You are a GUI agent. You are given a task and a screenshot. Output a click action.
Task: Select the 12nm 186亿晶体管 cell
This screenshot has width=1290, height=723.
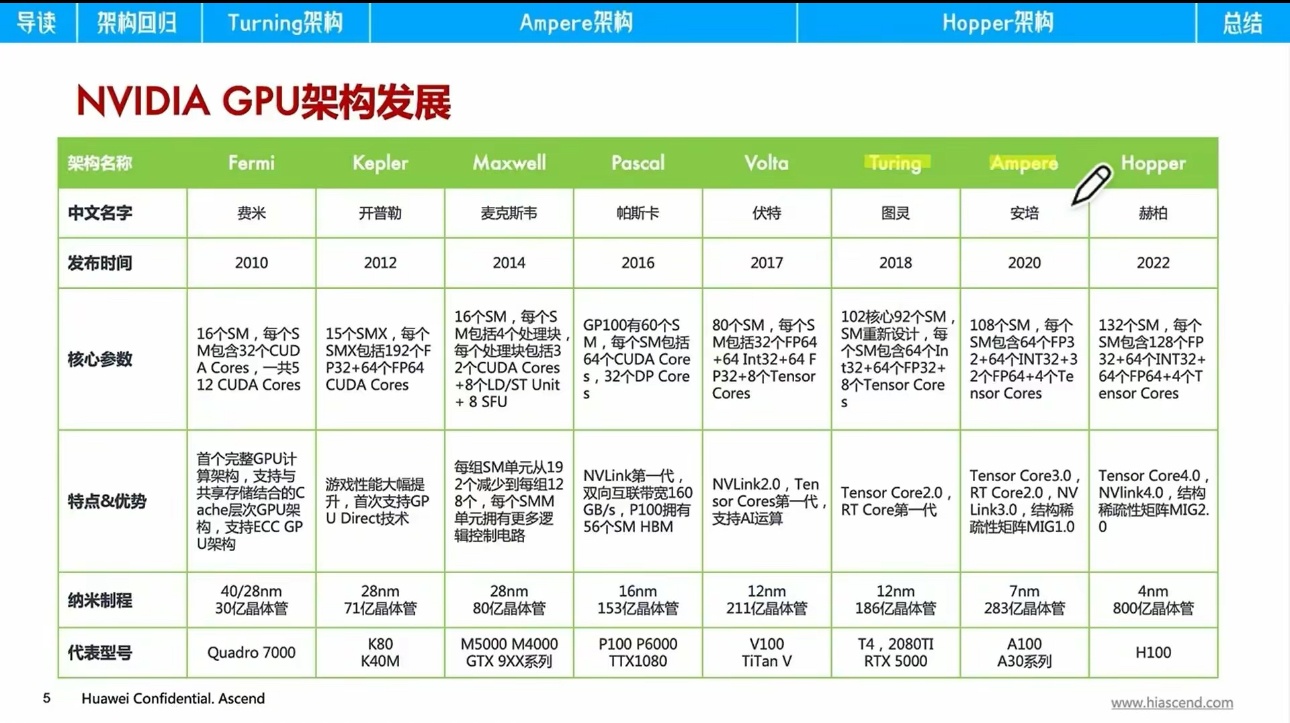pos(895,600)
